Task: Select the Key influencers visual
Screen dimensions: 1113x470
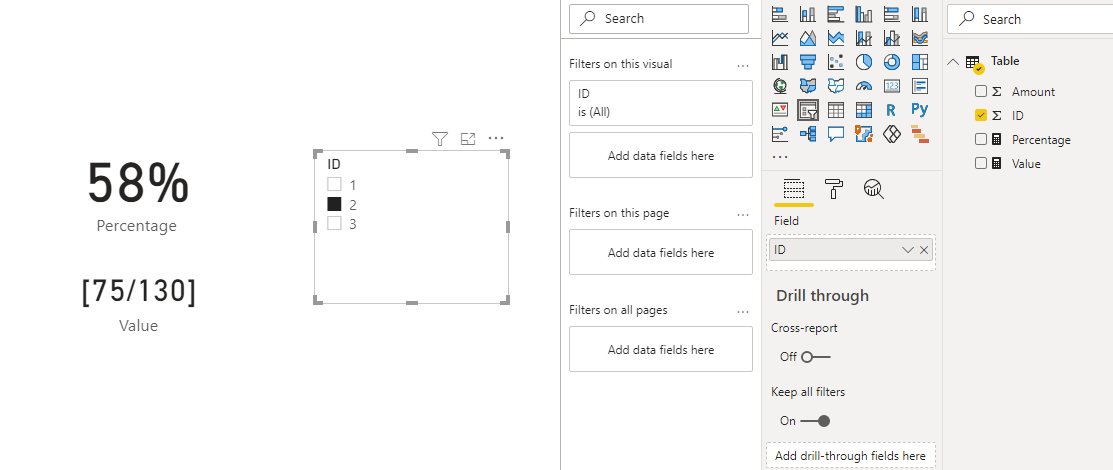Action: point(780,133)
